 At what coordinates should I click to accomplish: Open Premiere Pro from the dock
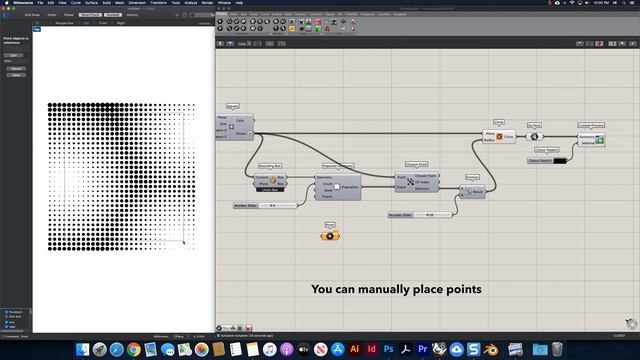coord(422,349)
